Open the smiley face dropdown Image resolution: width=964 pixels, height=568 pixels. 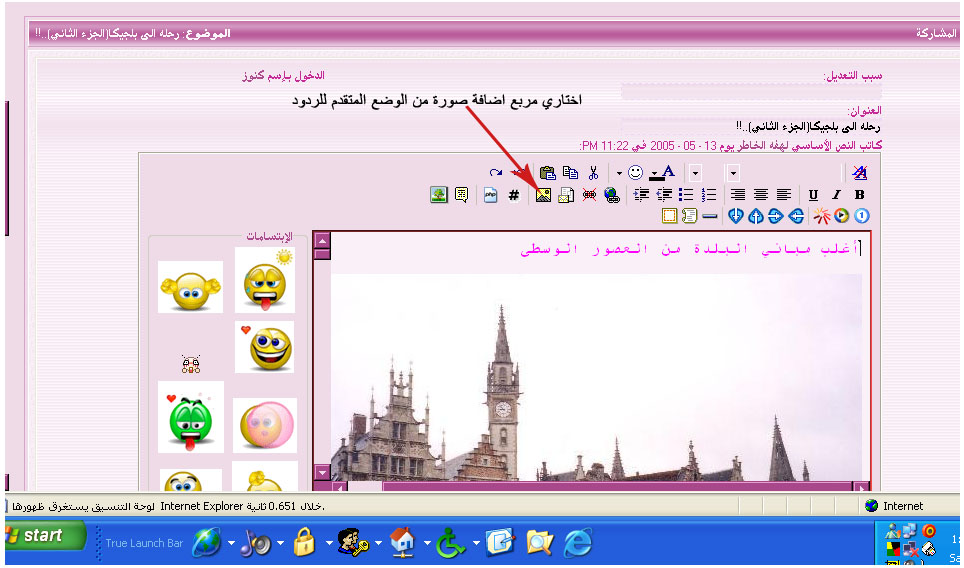(619, 173)
